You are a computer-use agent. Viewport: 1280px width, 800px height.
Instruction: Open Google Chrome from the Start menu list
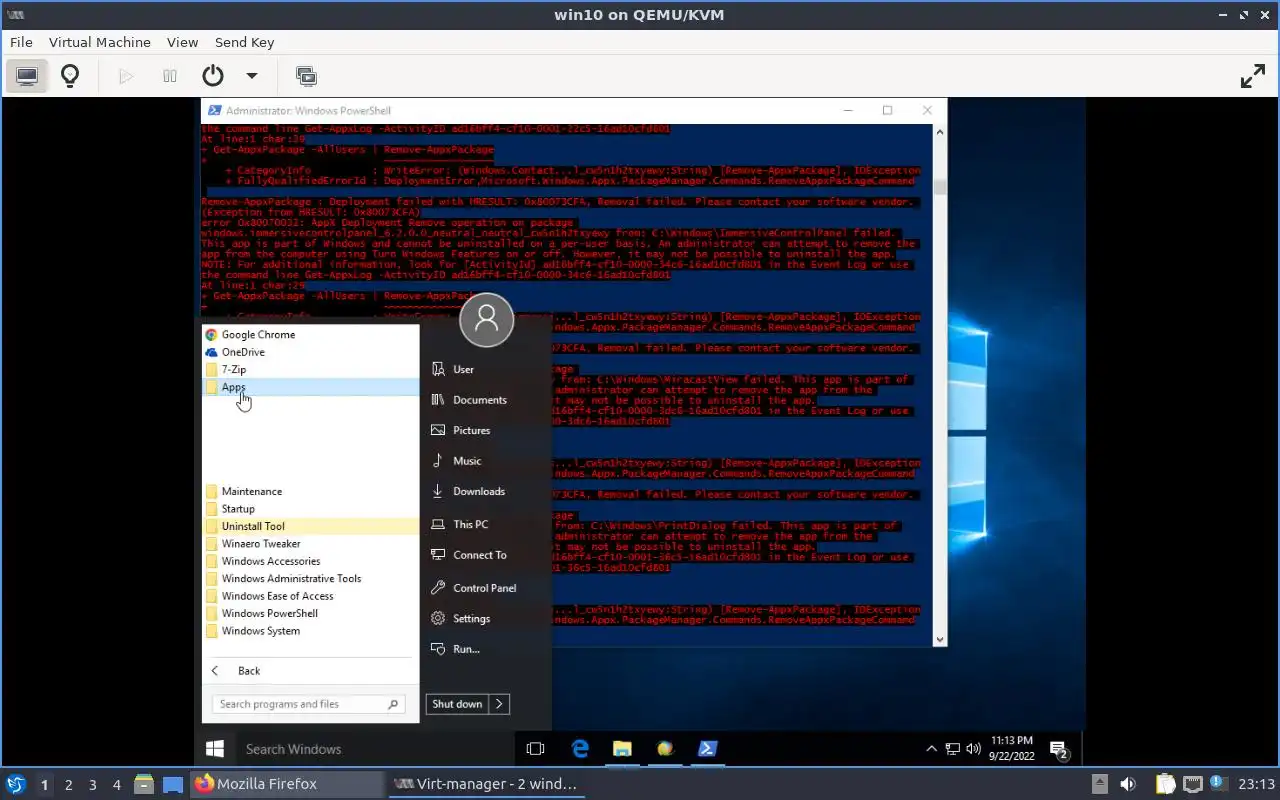pos(311,335)
